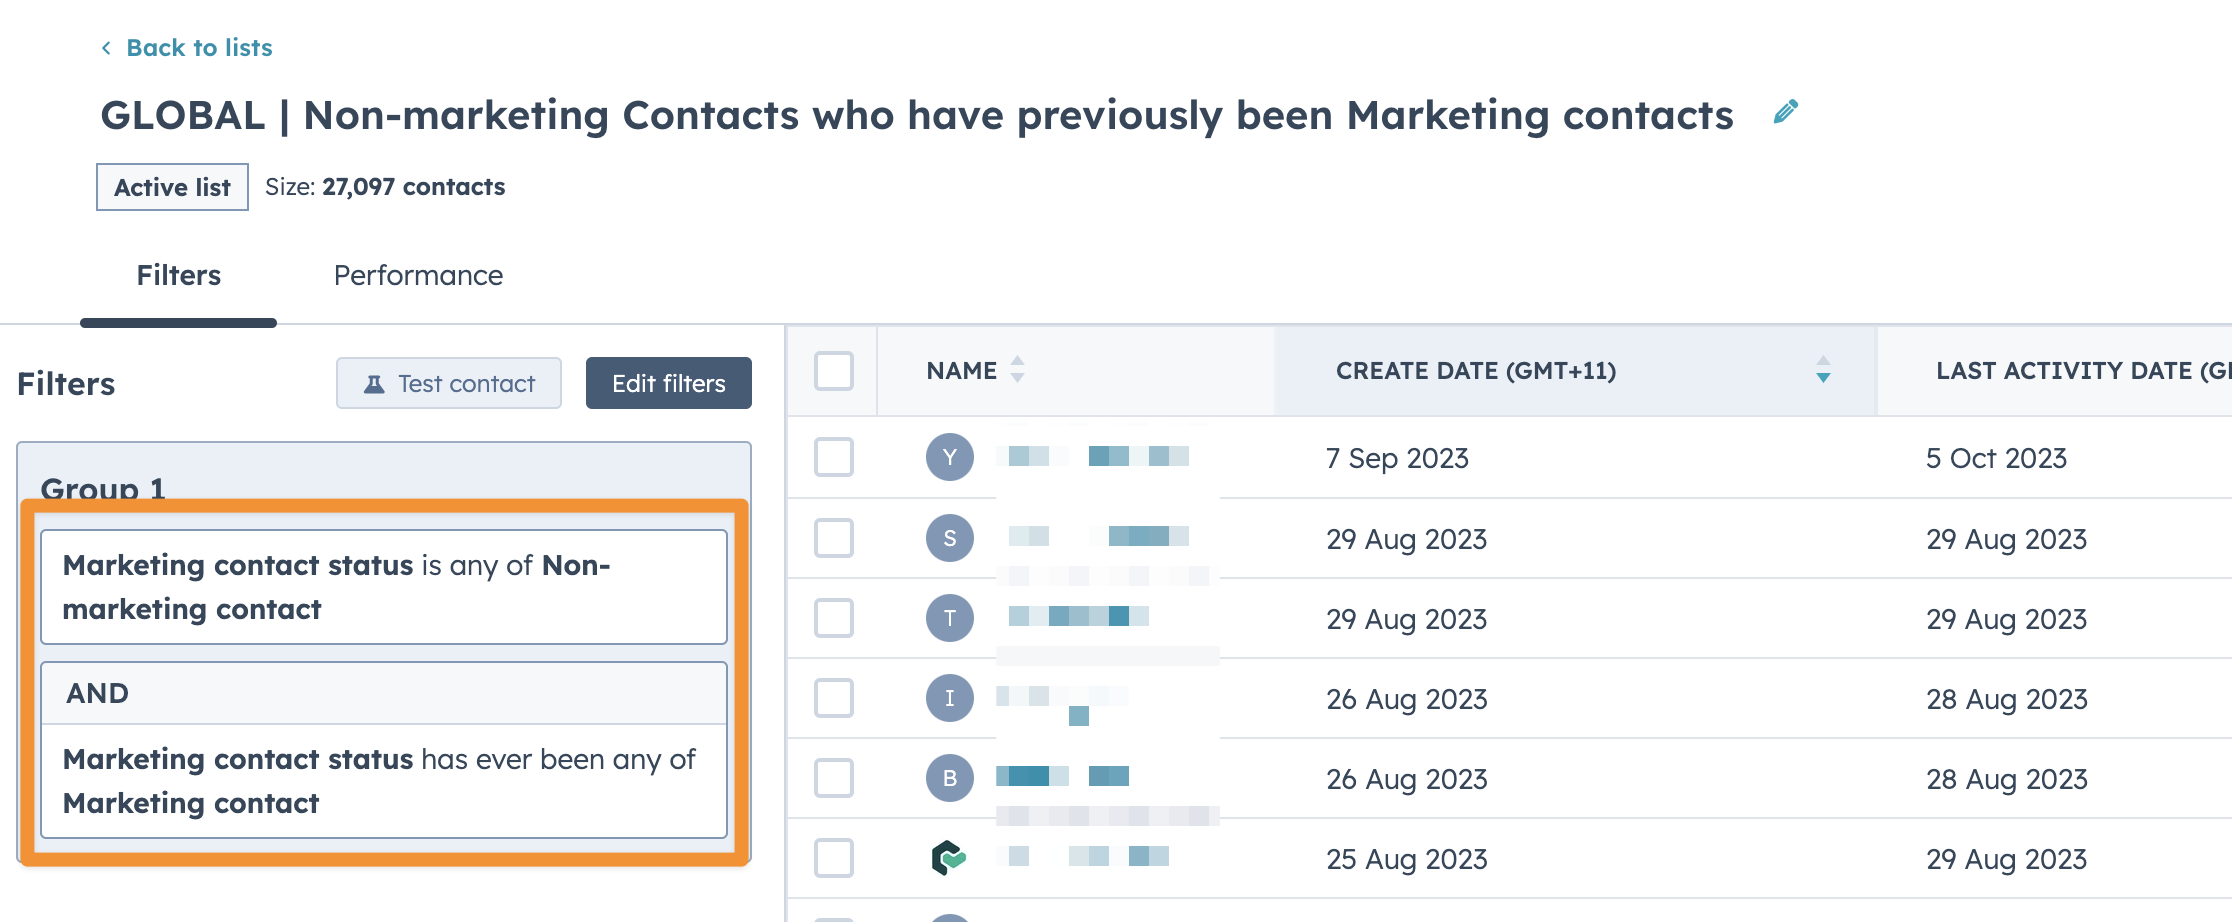Click the pencil icon to edit list name
This screenshot has height=922, width=2232.
tap(1785, 112)
